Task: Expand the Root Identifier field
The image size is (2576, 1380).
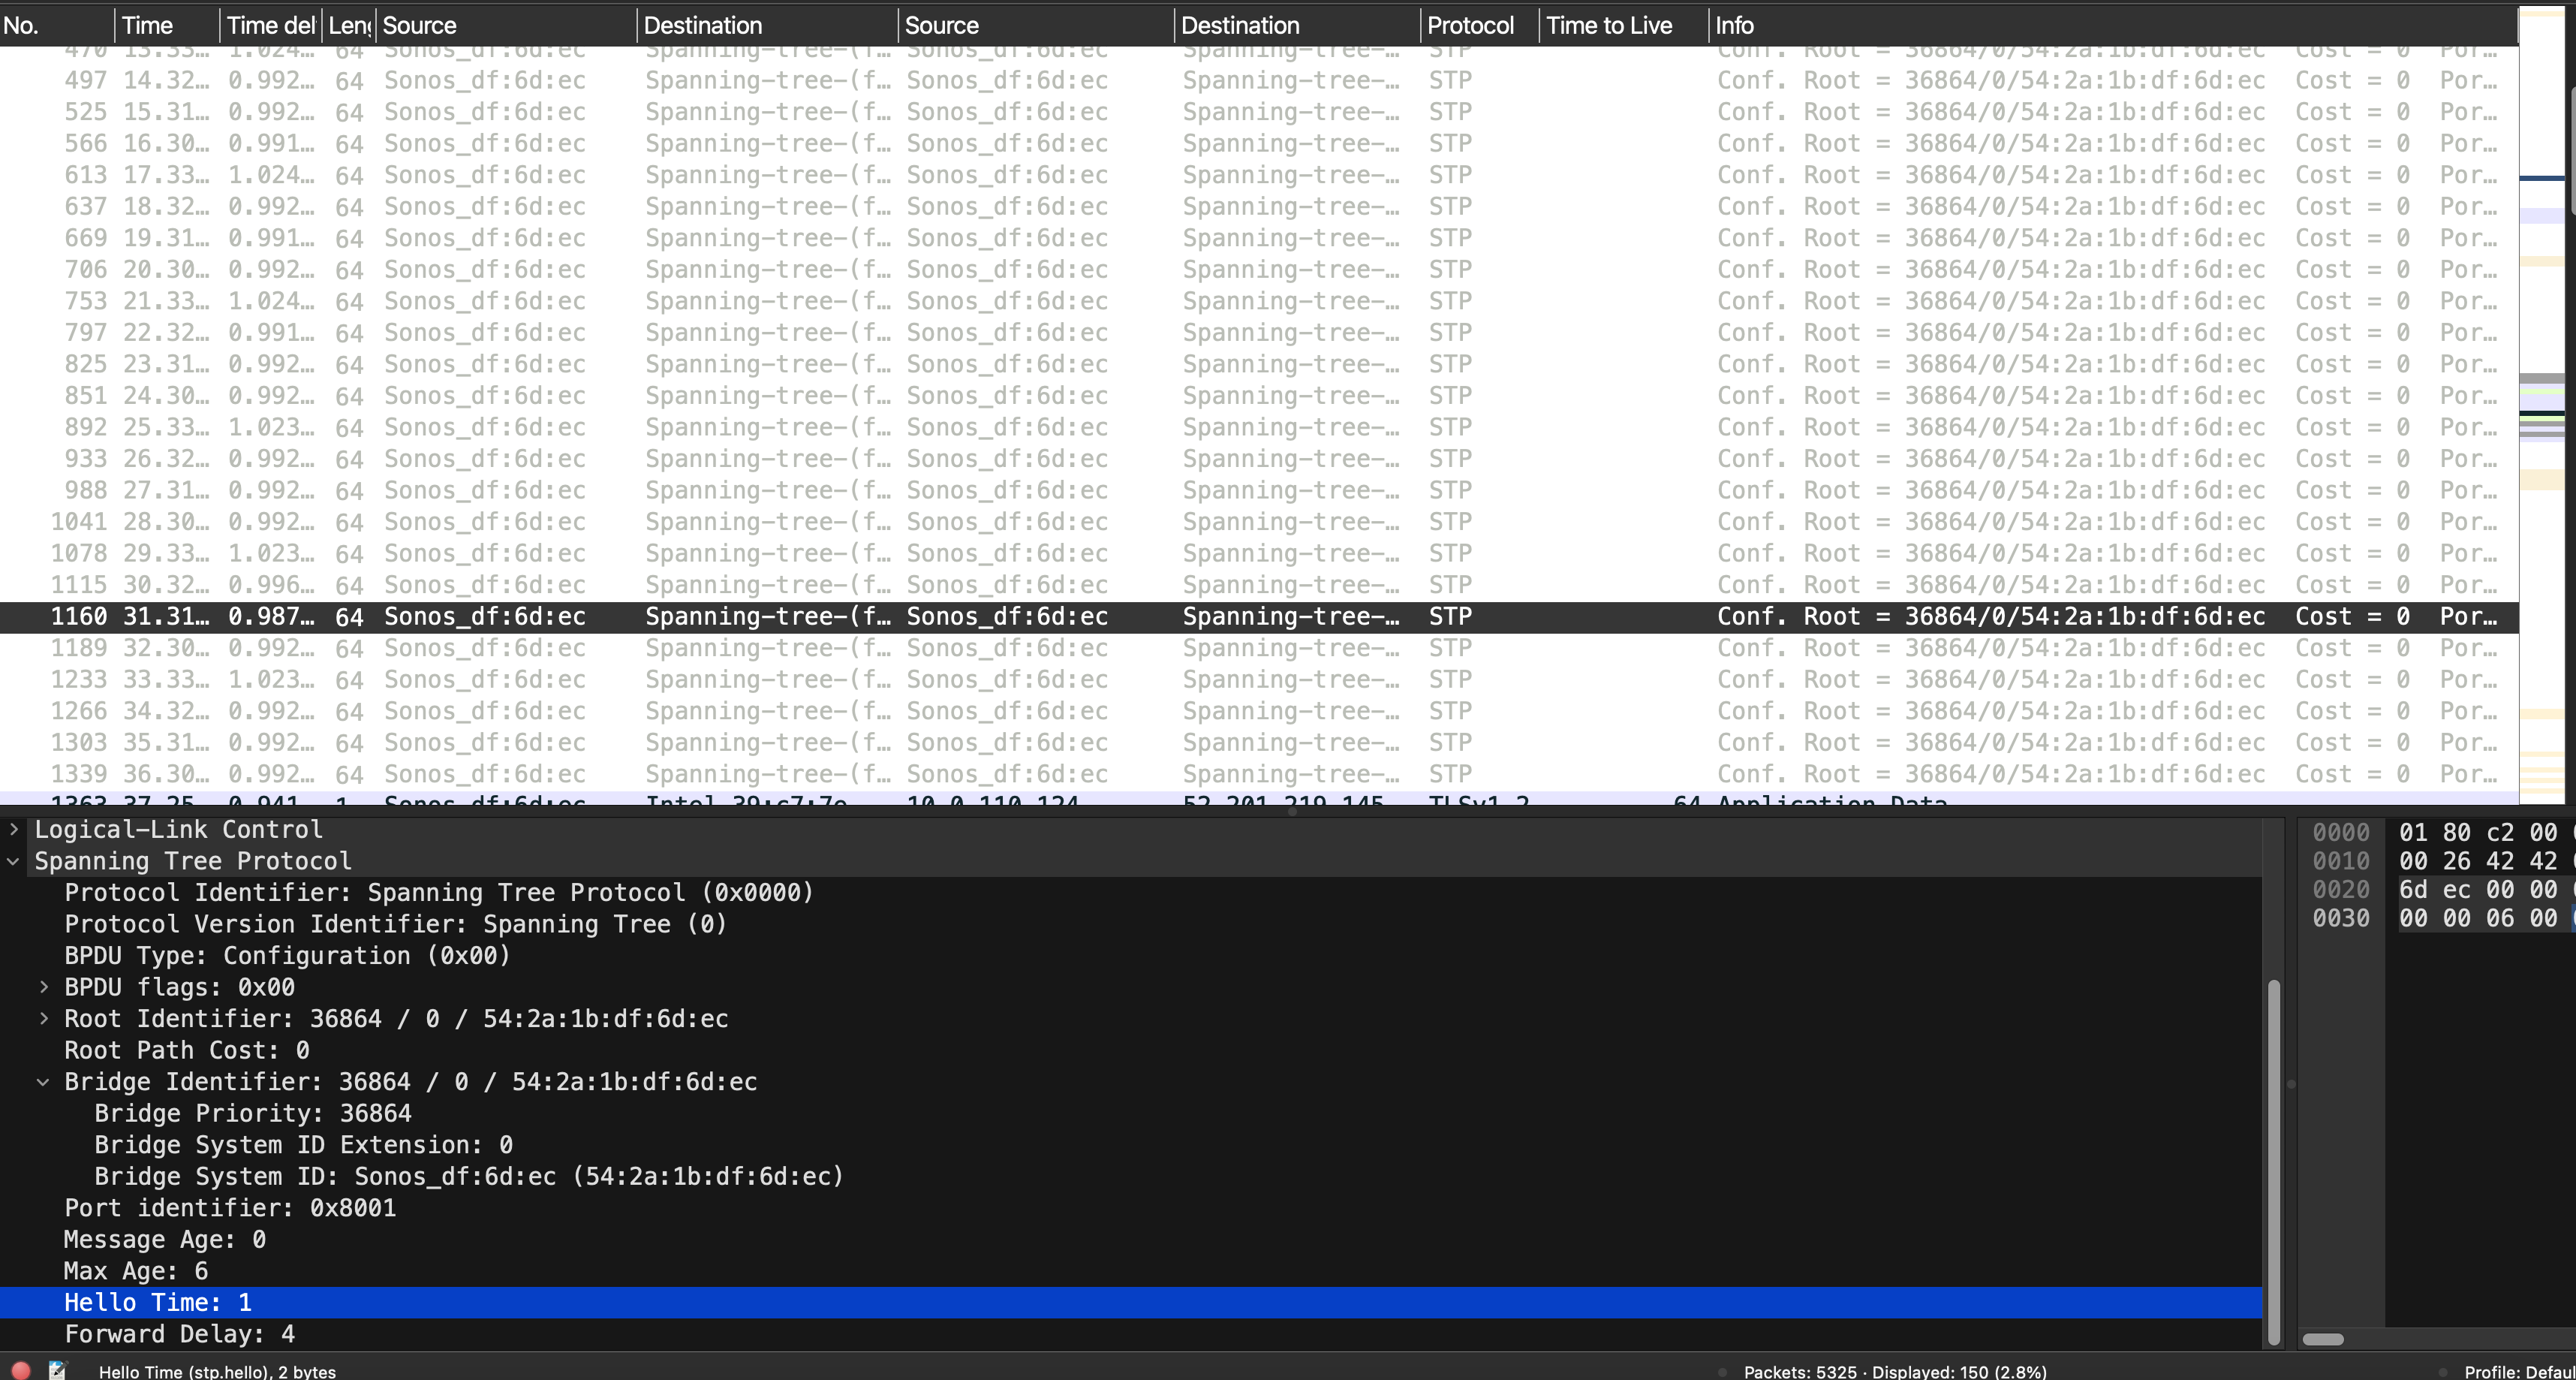Action: tap(44, 1018)
